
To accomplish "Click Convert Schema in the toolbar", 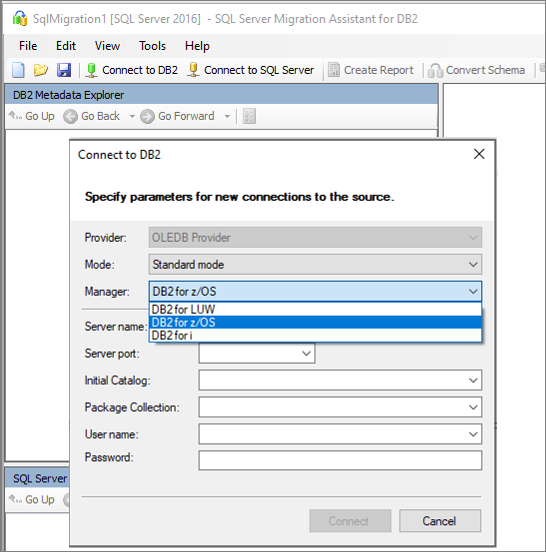I will point(476,70).
